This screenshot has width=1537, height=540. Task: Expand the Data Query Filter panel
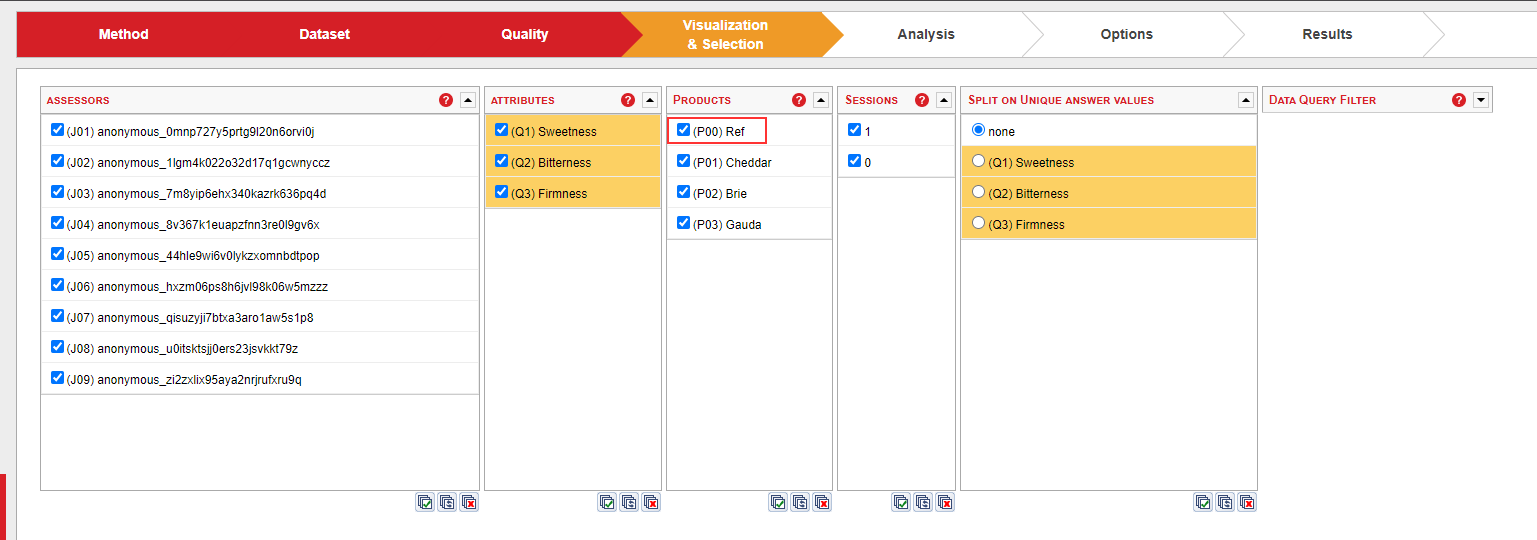coord(1481,100)
